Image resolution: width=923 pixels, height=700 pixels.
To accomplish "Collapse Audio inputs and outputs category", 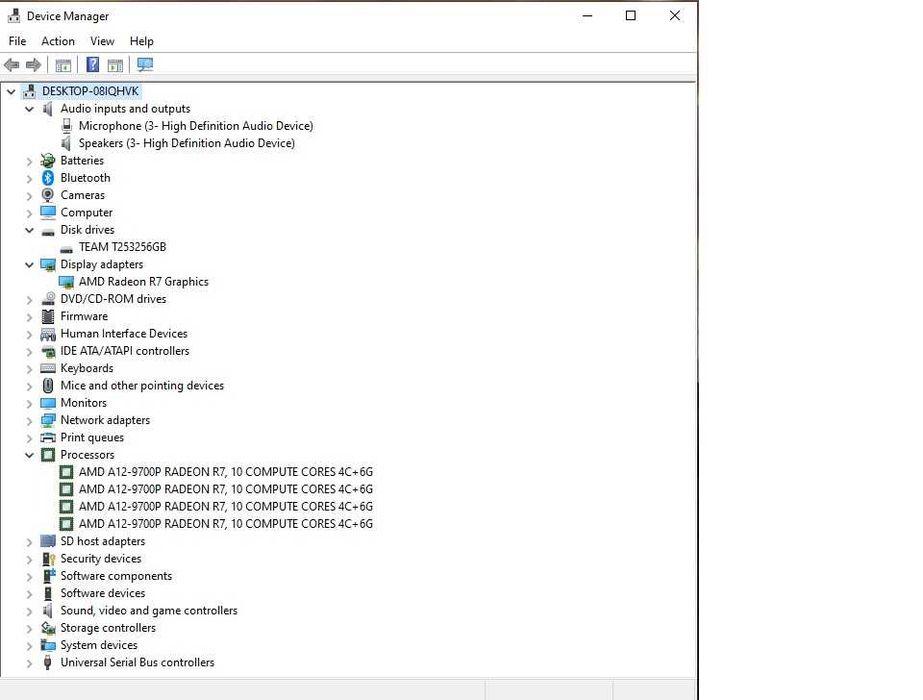I will (x=29, y=109).
